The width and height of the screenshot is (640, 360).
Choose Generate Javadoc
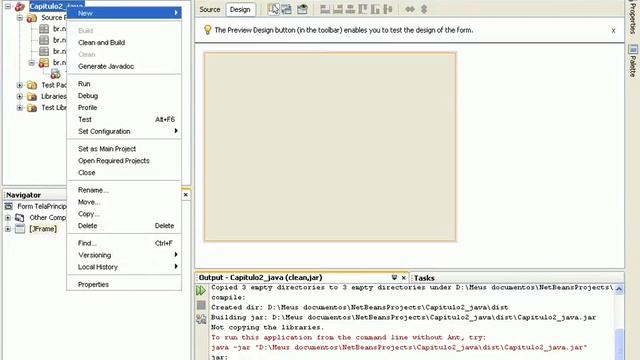tap(124, 66)
